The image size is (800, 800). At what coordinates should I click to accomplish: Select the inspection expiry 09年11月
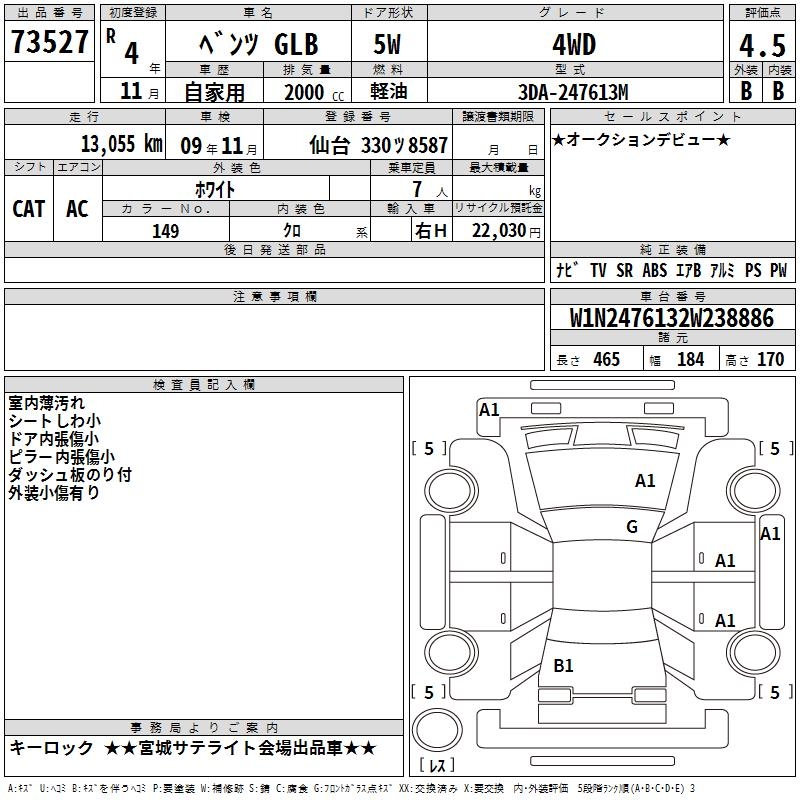pyautogui.click(x=219, y=146)
